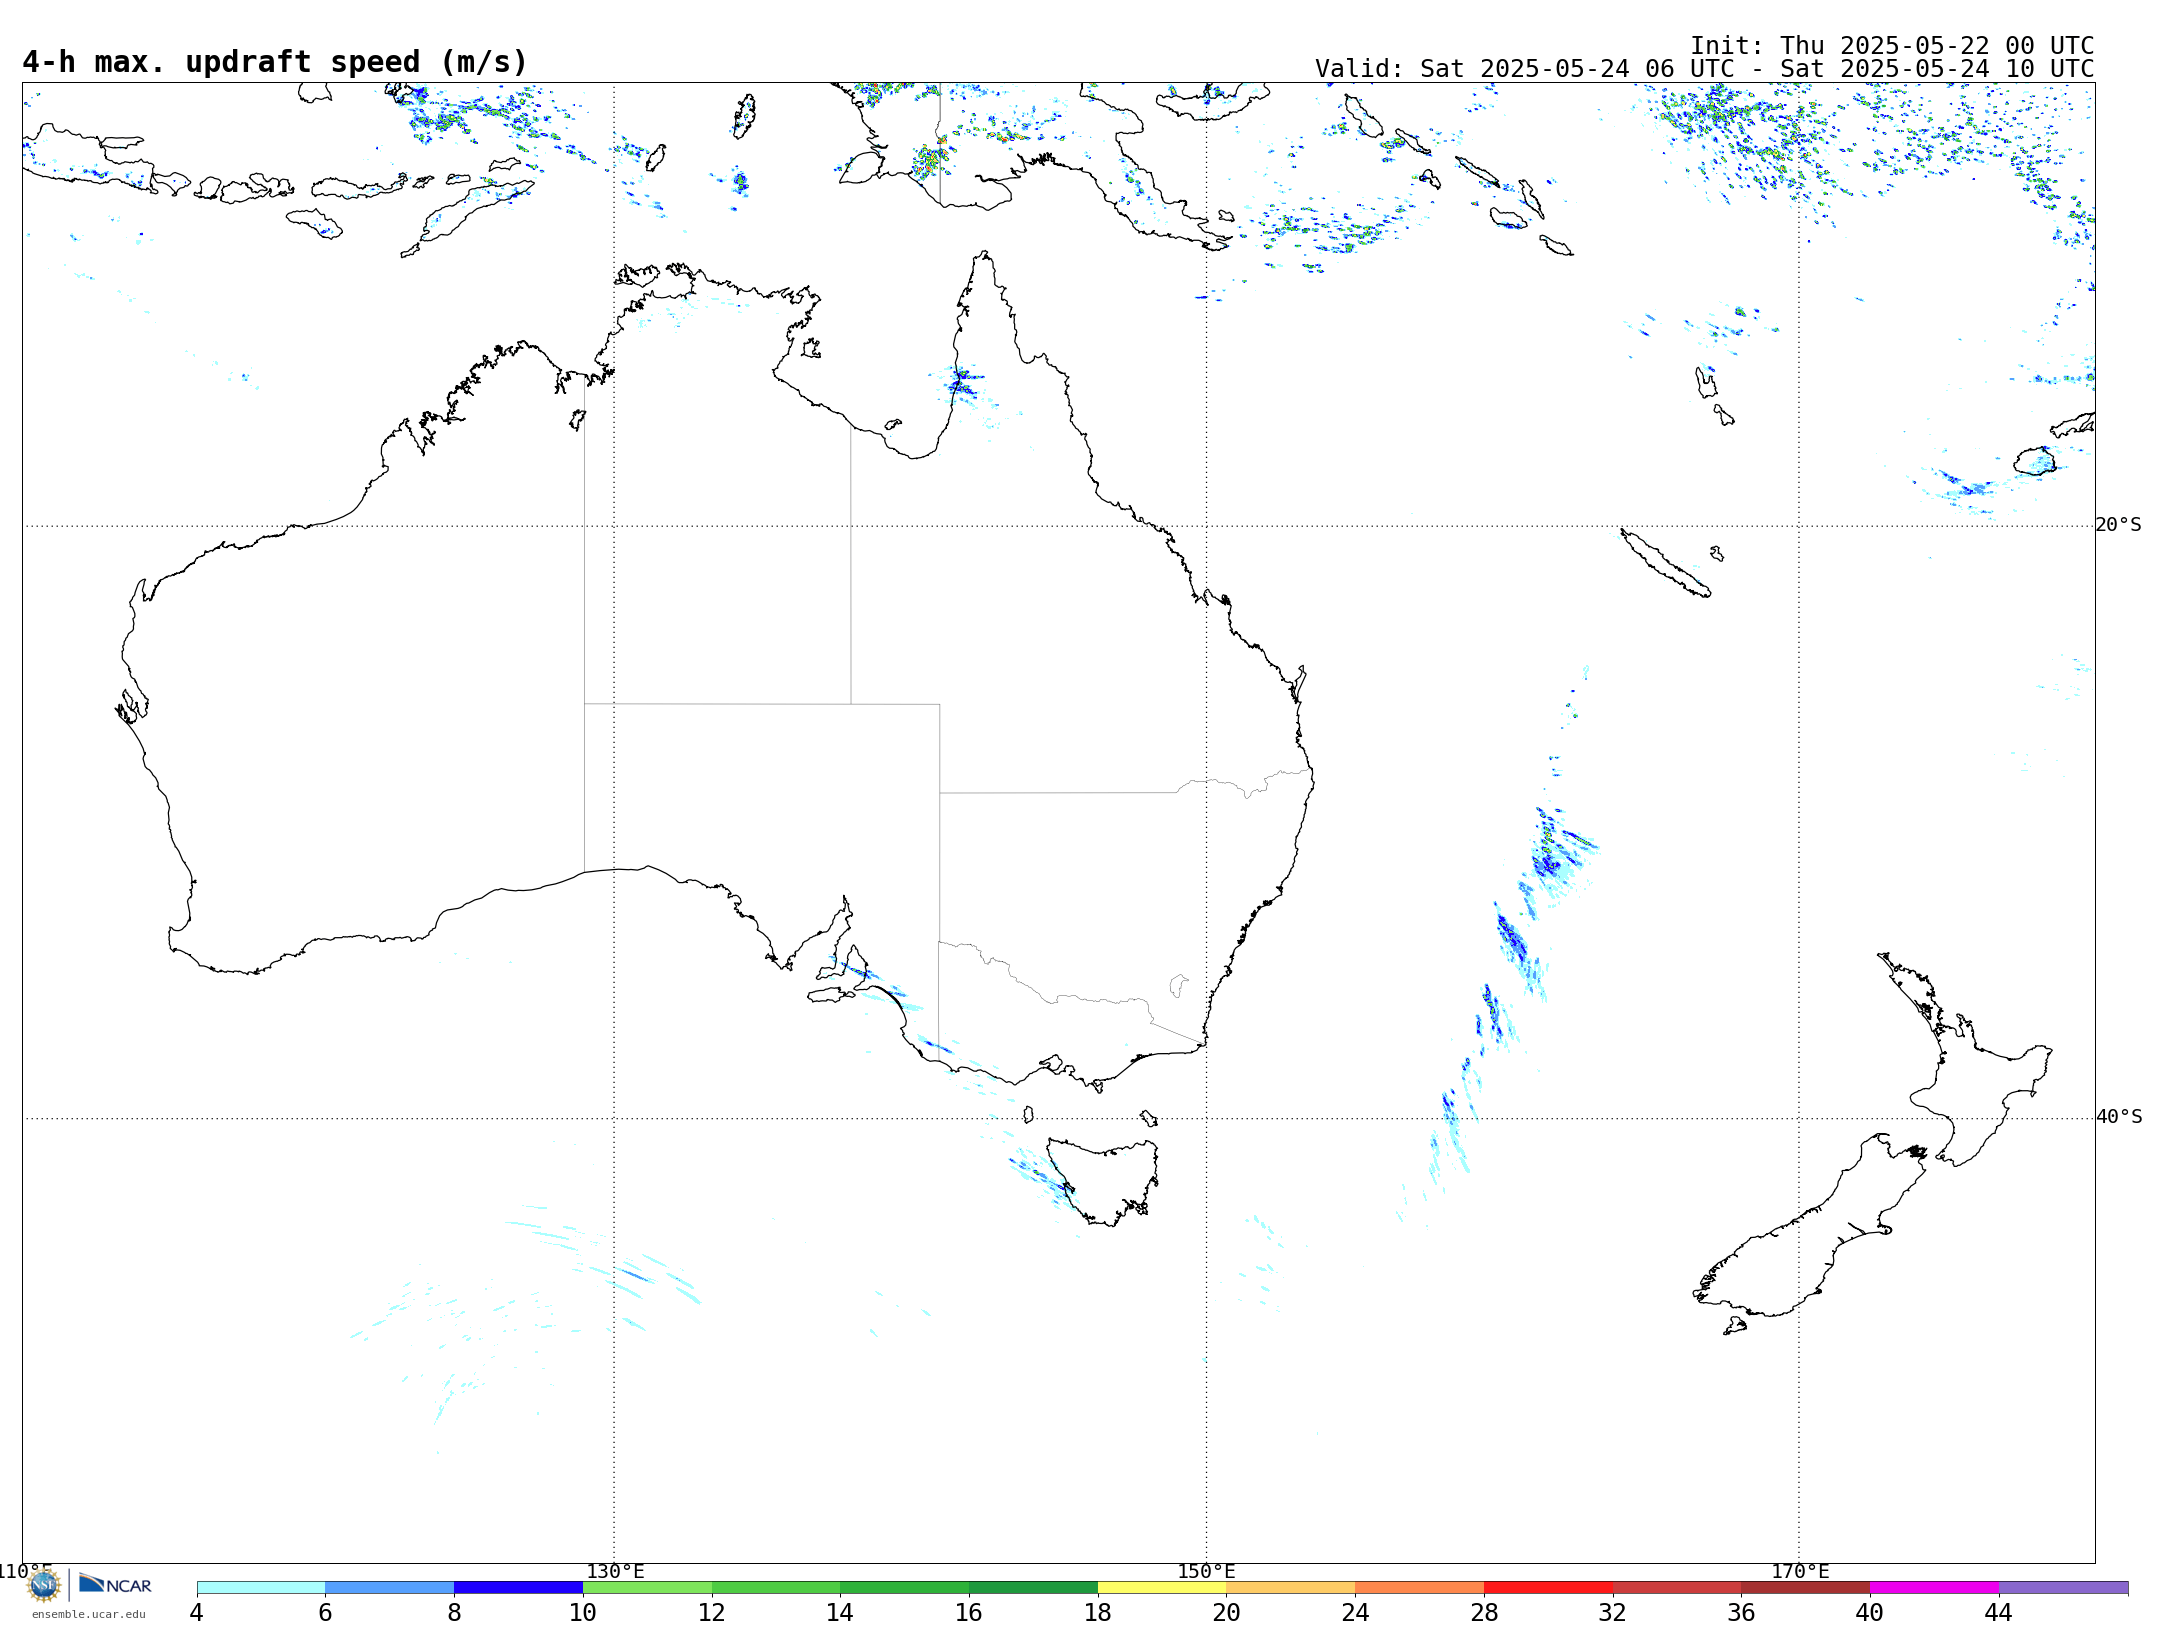
Task: Click the colorbar tick label 24
Action: [x=1355, y=1612]
